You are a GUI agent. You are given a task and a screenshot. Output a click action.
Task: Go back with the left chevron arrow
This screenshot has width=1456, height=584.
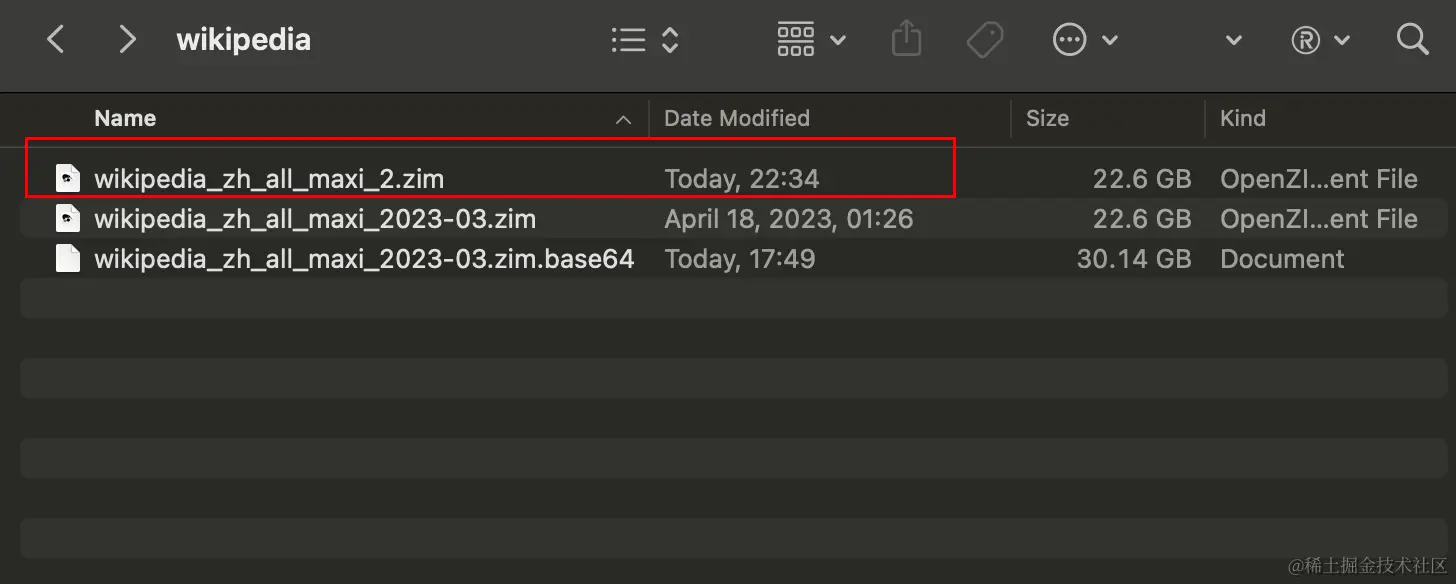click(56, 40)
